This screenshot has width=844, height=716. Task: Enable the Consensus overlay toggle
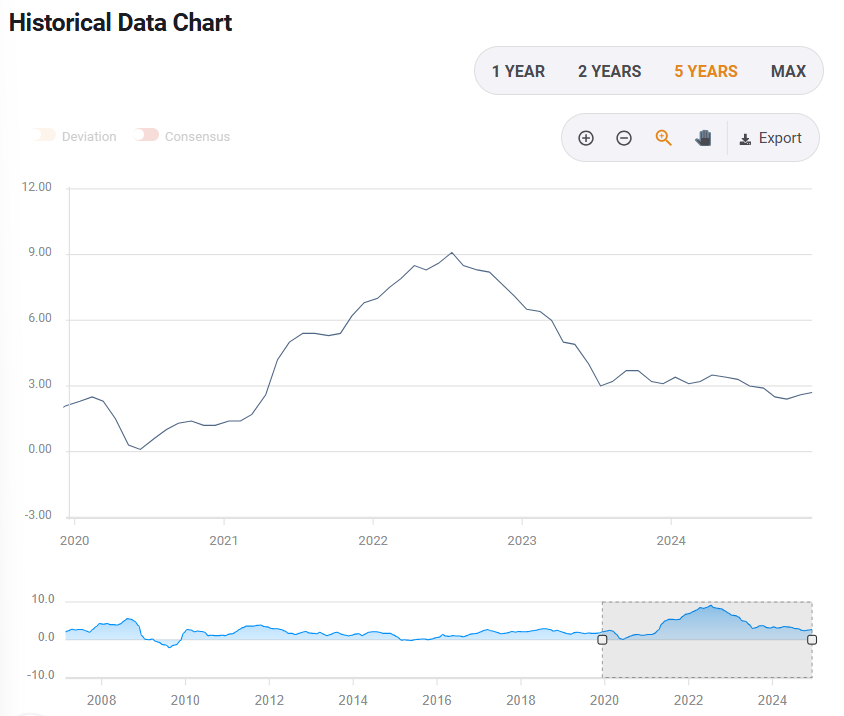coord(147,134)
